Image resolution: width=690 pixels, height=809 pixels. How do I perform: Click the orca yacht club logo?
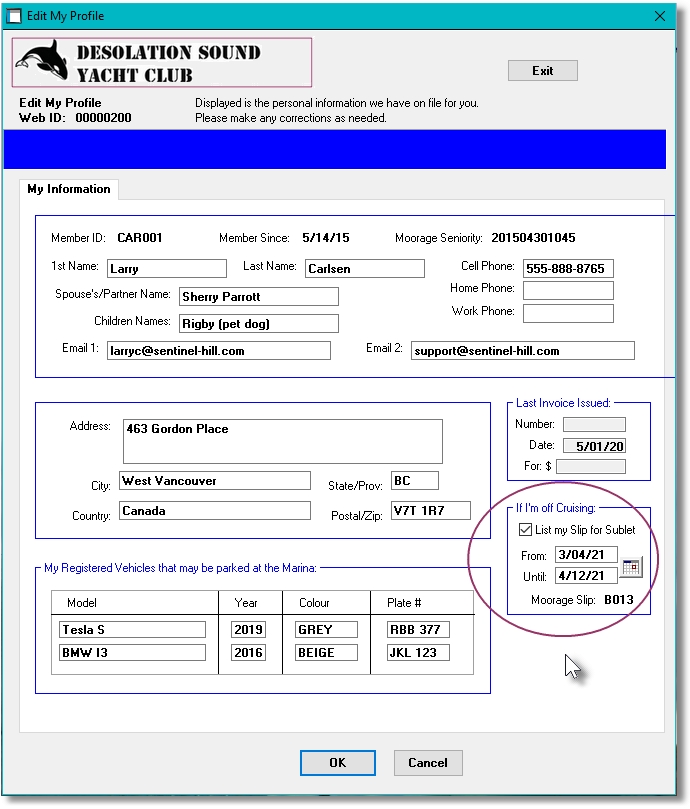point(162,62)
